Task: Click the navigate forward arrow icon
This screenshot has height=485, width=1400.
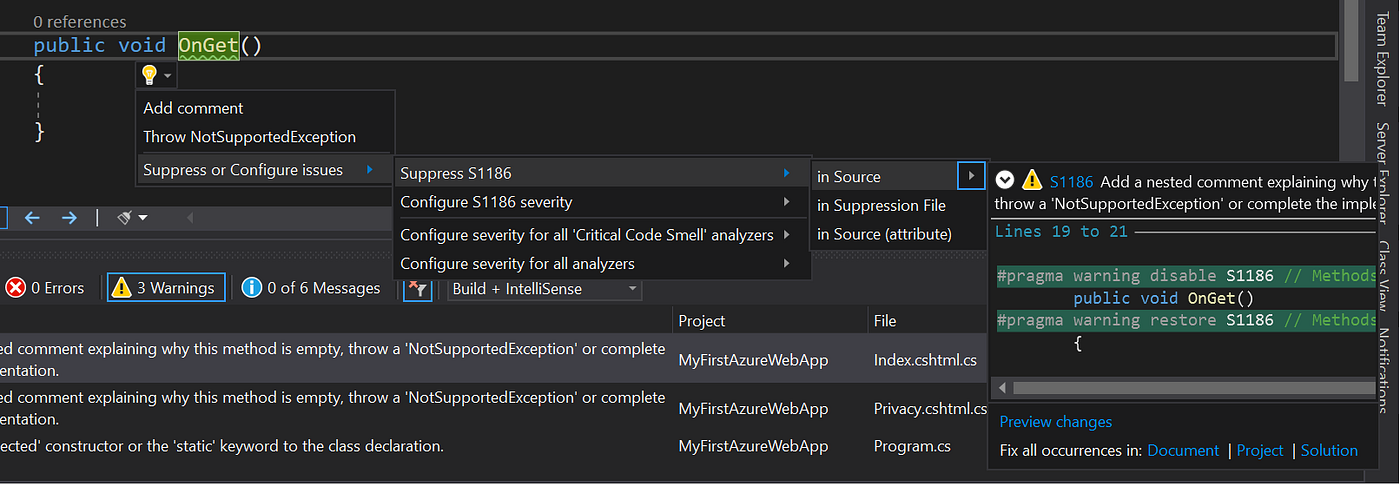Action: (69, 217)
